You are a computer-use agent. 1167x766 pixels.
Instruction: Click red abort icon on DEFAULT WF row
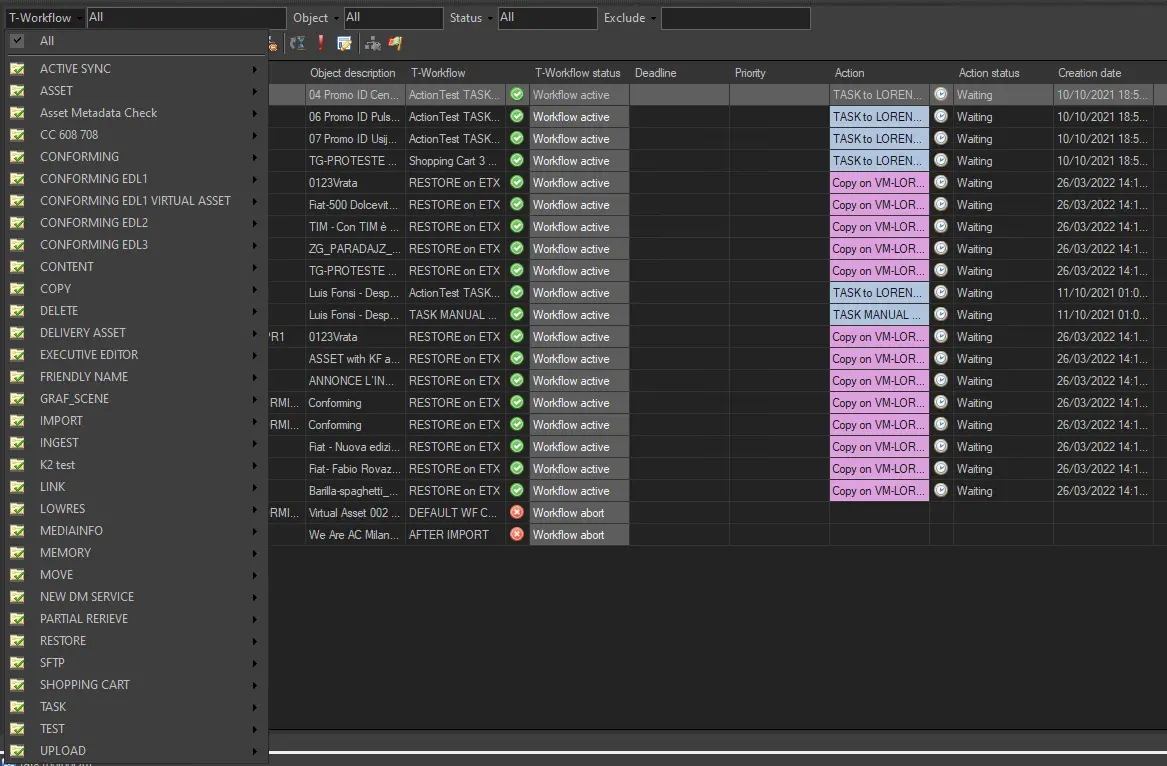[517, 512]
